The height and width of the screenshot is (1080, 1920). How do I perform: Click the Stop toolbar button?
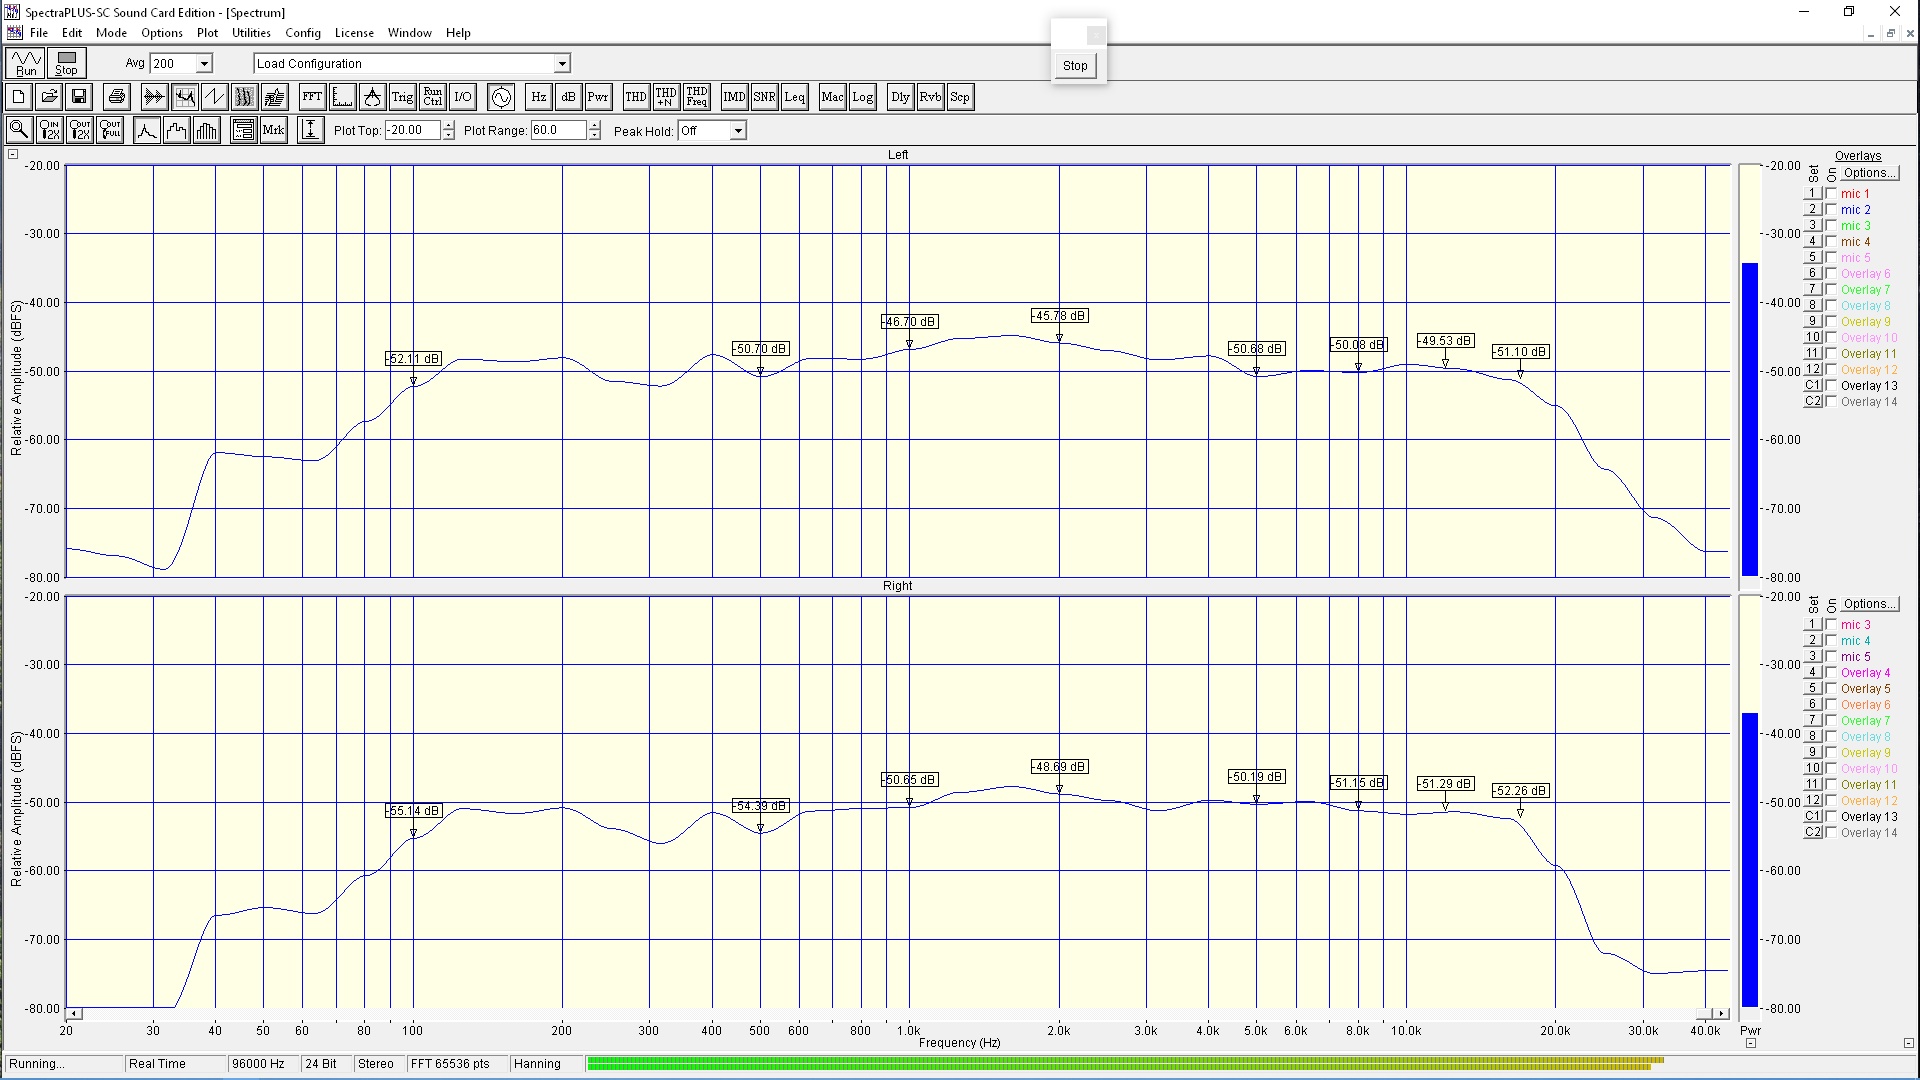coord(66,63)
